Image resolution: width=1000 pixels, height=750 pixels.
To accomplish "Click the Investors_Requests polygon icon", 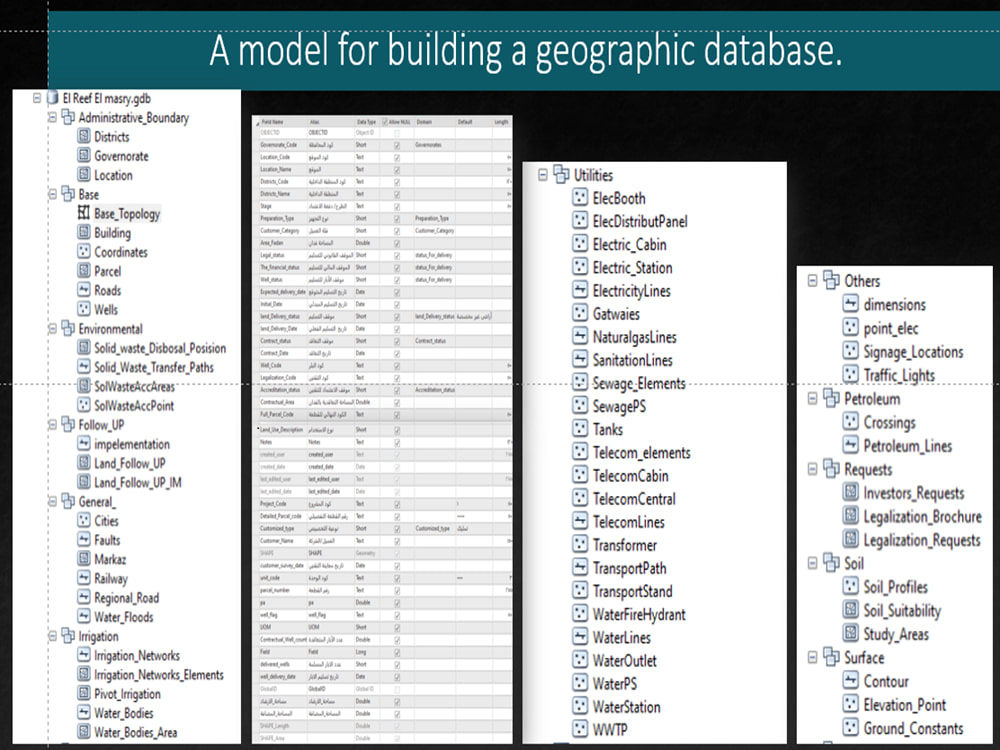I will [850, 492].
